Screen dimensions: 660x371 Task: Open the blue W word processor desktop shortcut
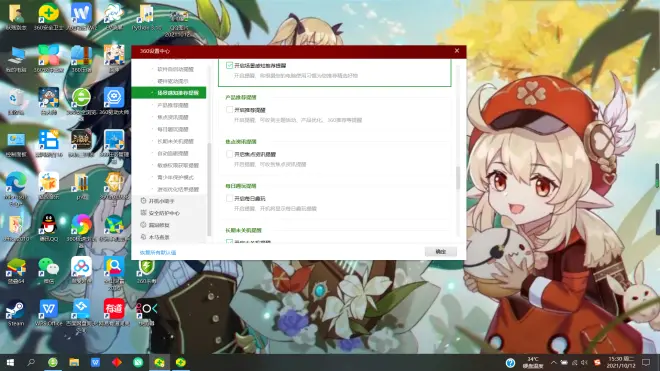(x=81, y=17)
